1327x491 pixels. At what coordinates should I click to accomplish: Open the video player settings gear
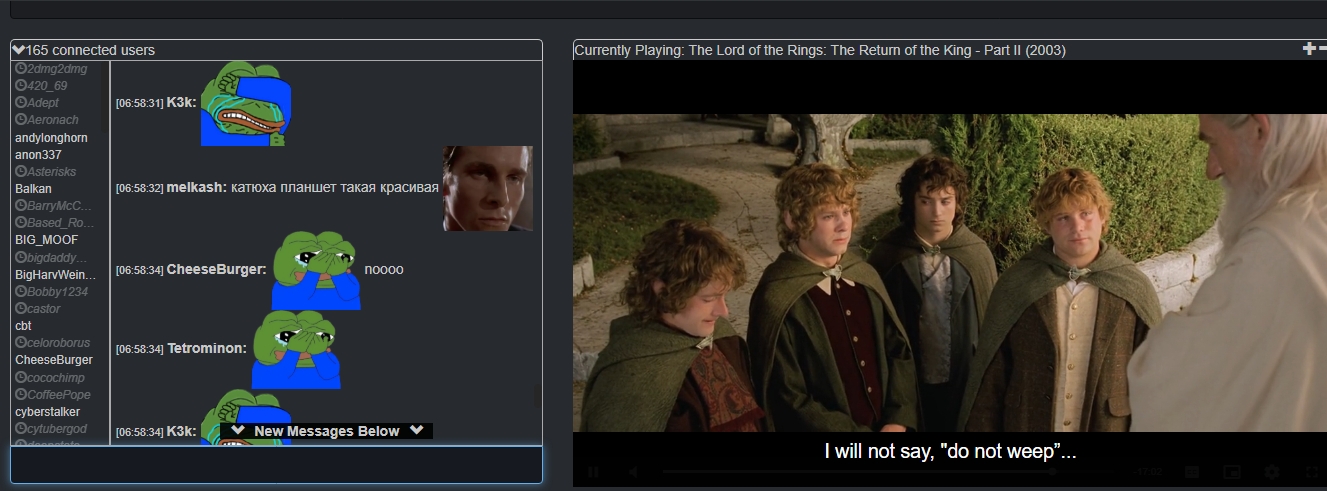pos(1272,472)
